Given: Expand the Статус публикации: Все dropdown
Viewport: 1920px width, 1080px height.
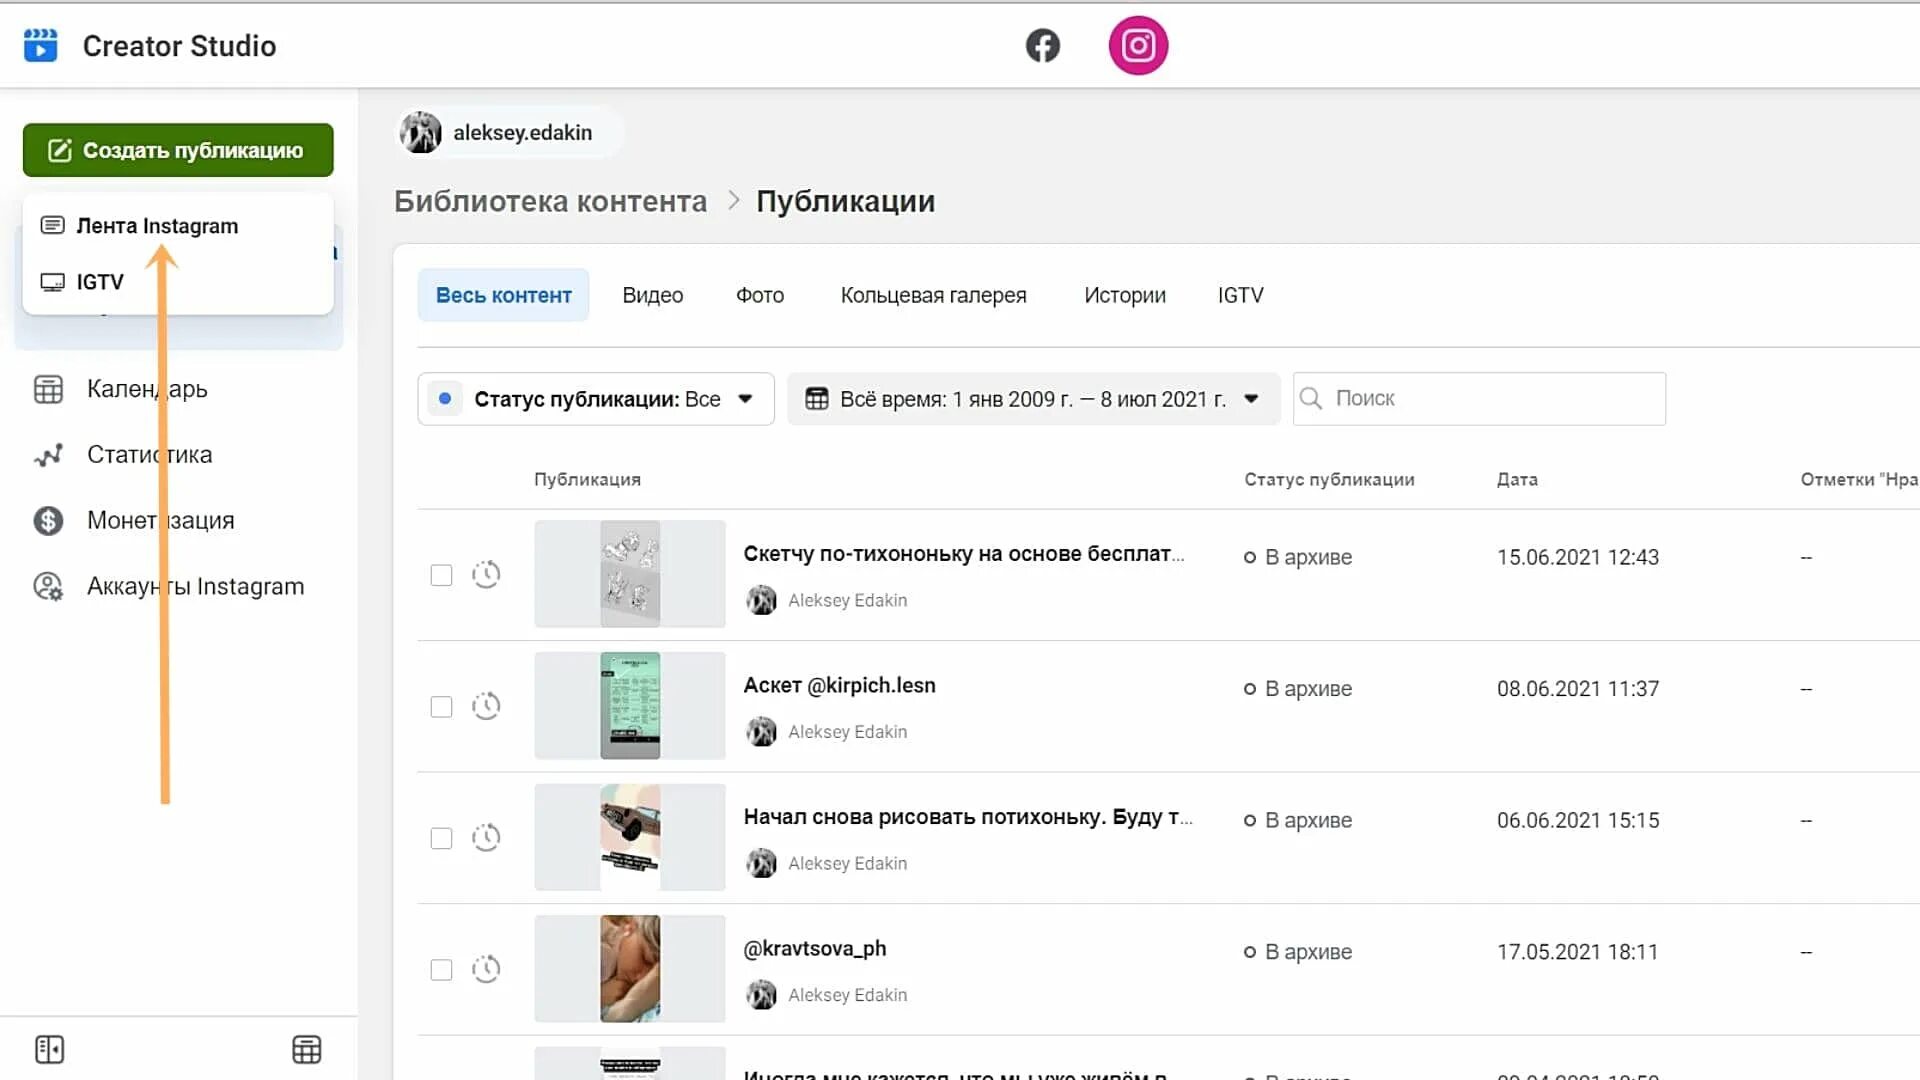Looking at the screenshot, I should [x=596, y=399].
